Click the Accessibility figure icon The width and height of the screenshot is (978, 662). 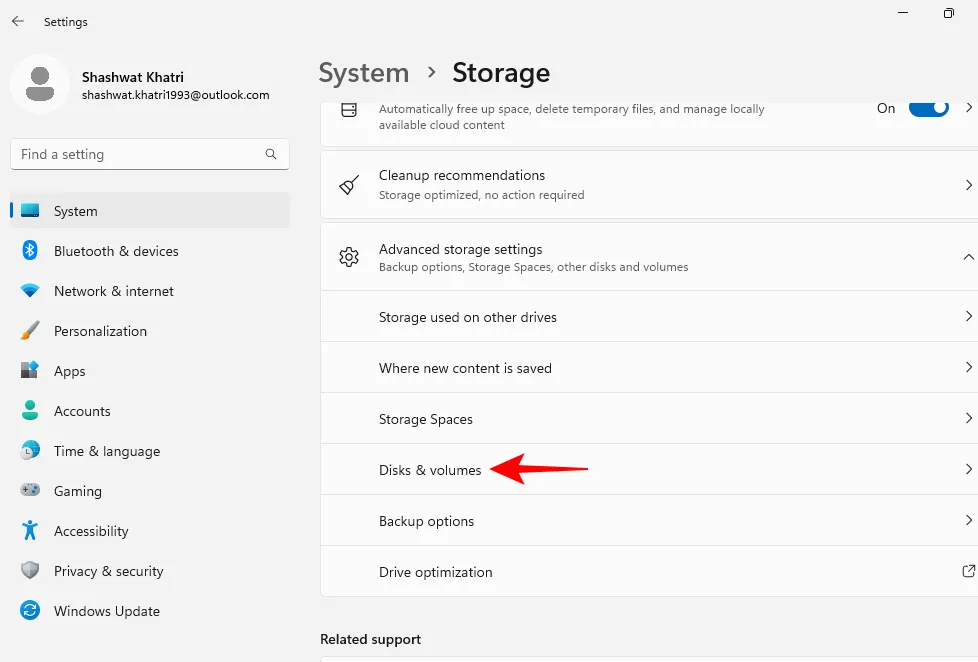point(30,530)
